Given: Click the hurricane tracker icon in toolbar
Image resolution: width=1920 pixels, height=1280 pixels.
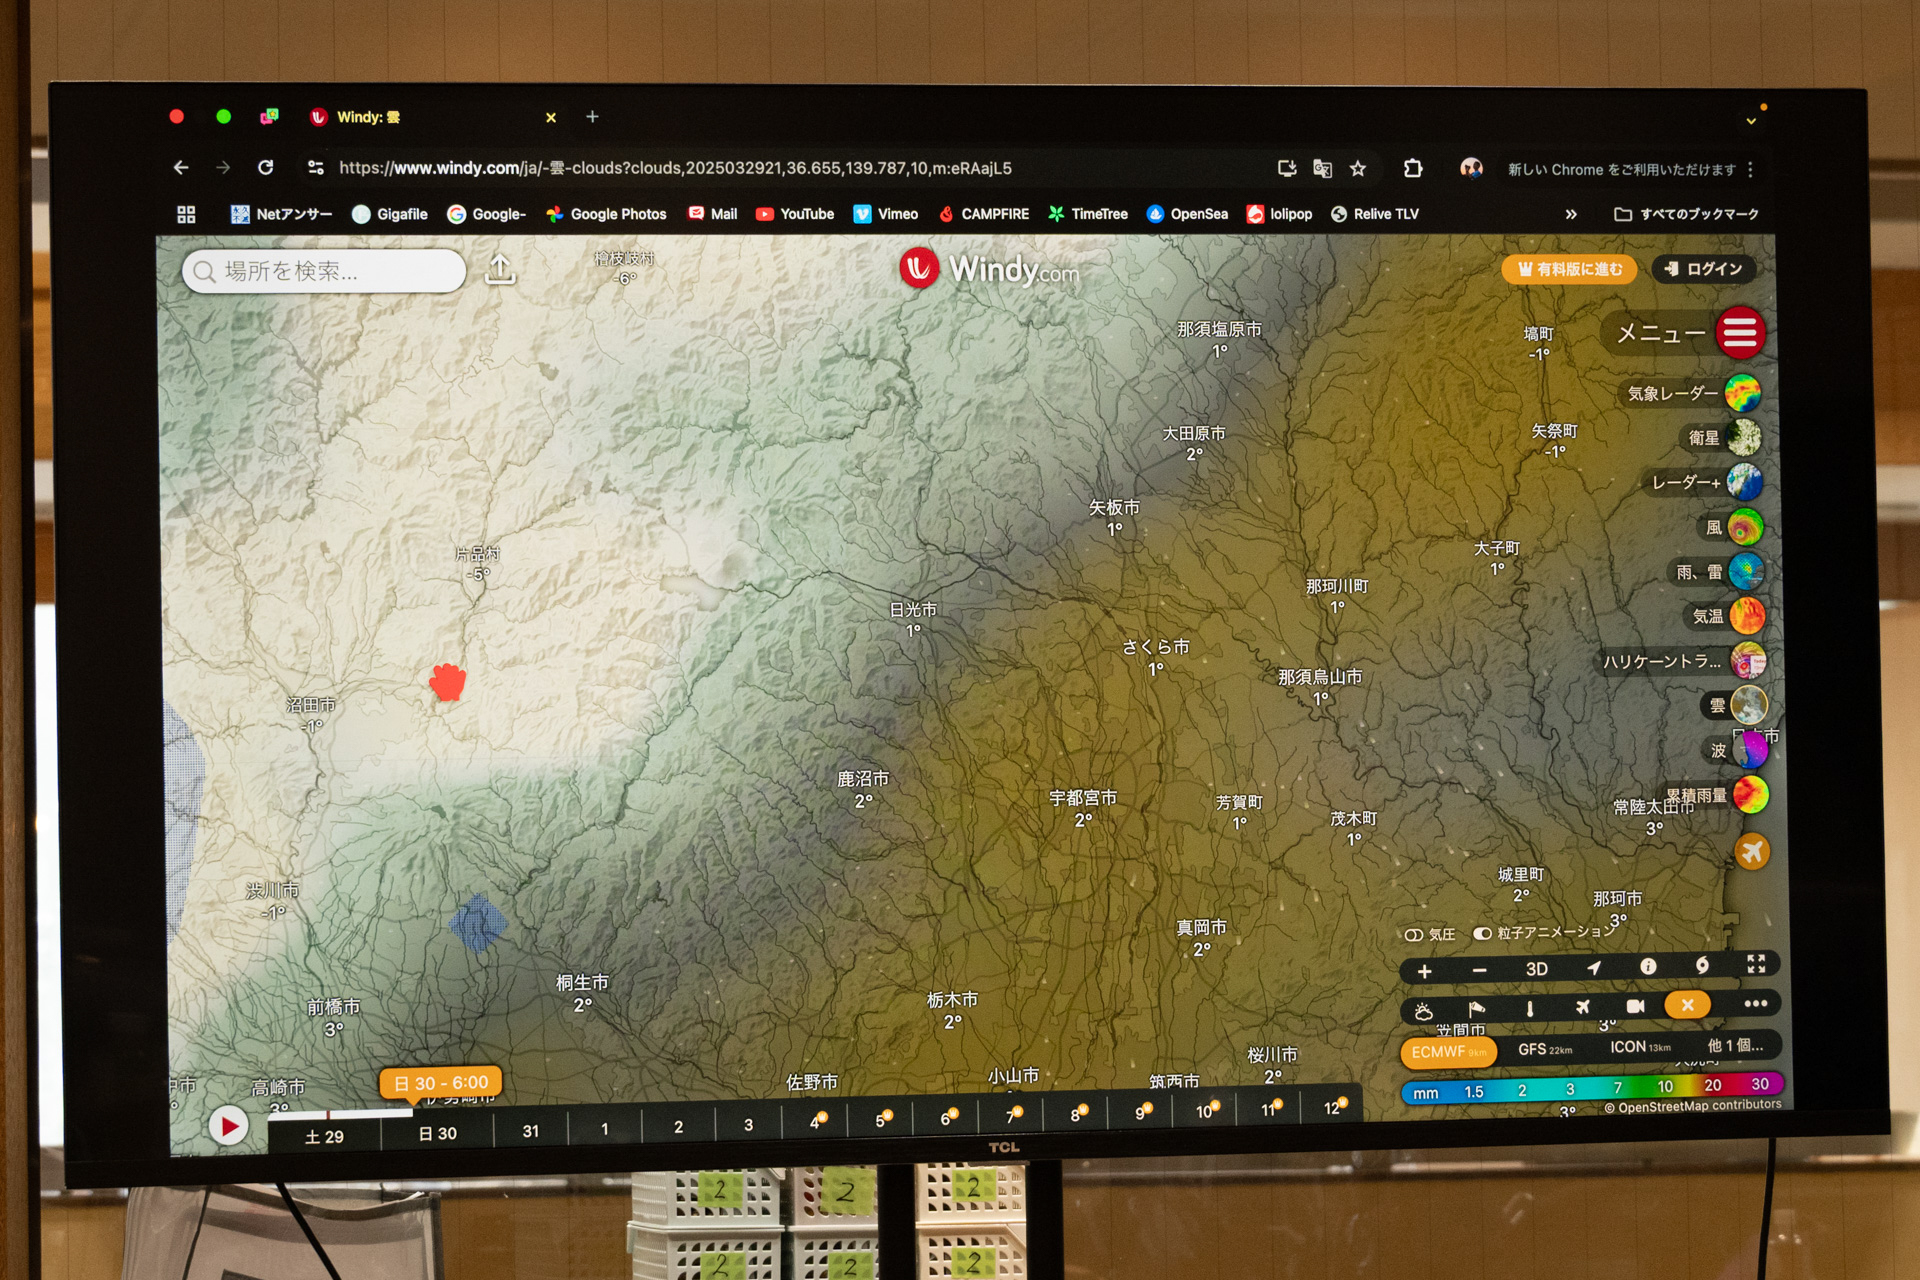Looking at the screenshot, I should point(1701,965).
